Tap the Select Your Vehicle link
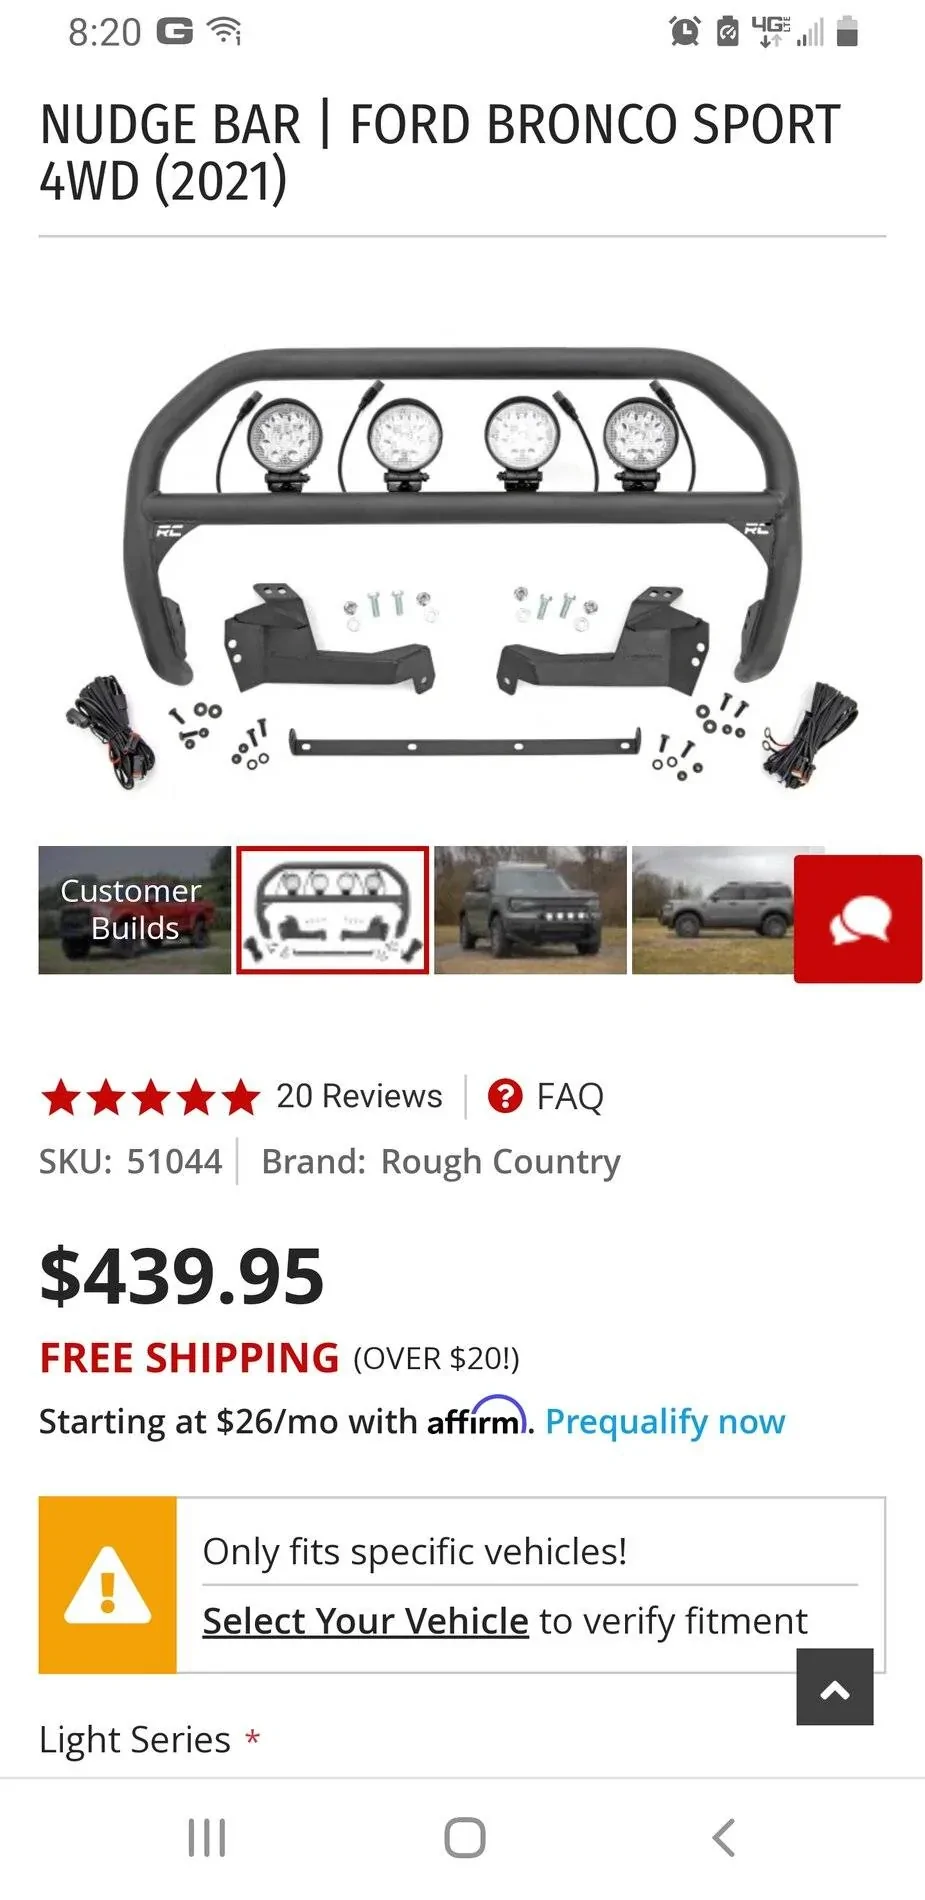 click(x=365, y=1621)
